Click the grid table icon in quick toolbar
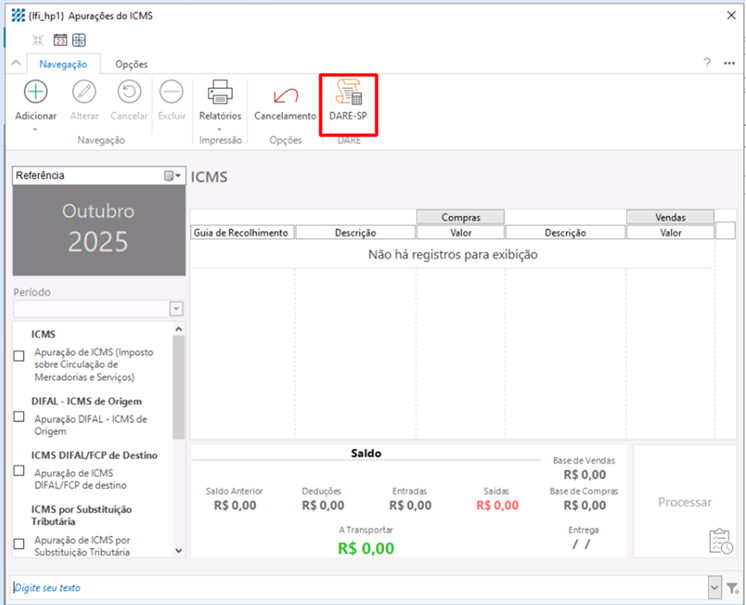Viewport: 746px width, 605px height. click(x=79, y=40)
